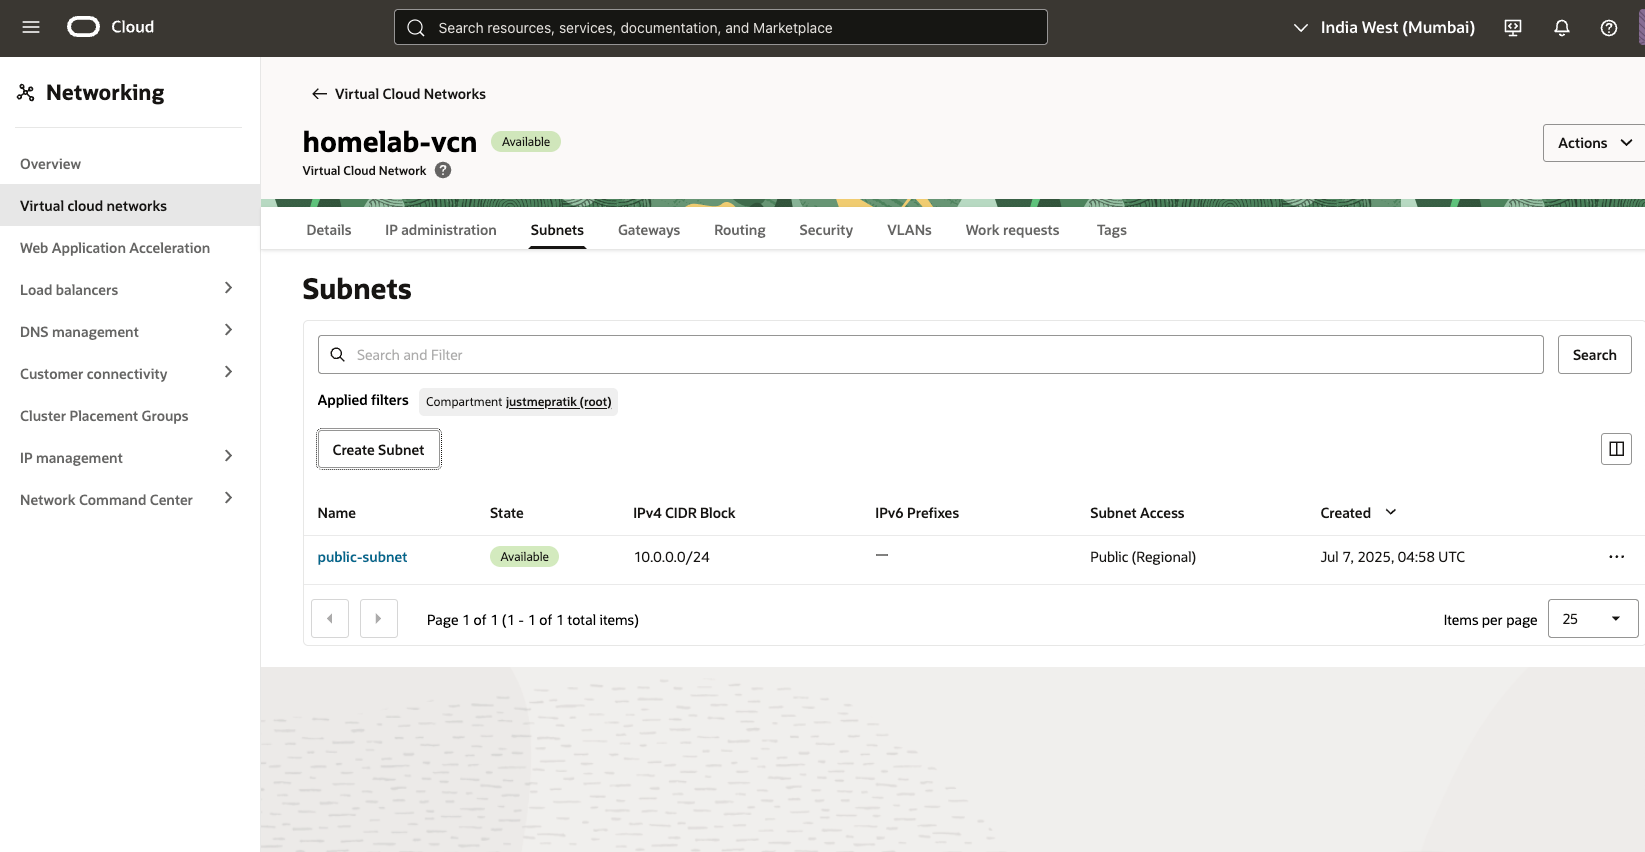This screenshot has width=1645, height=852.
Task: Open the Actions dropdown
Action: click(1593, 143)
